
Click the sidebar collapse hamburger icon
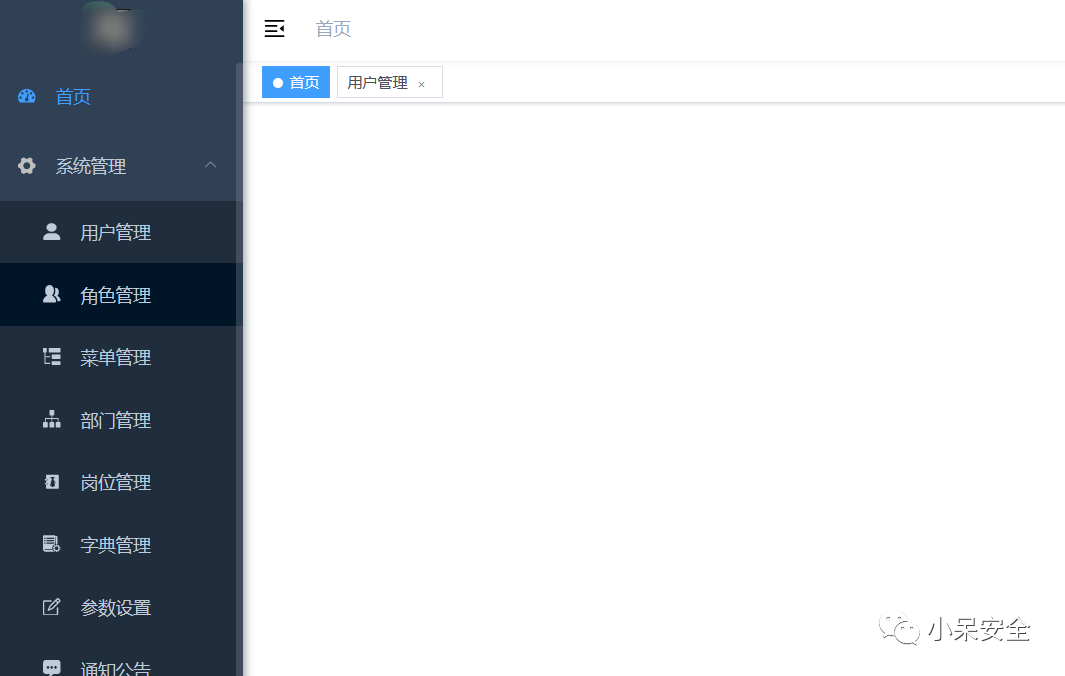pos(274,29)
